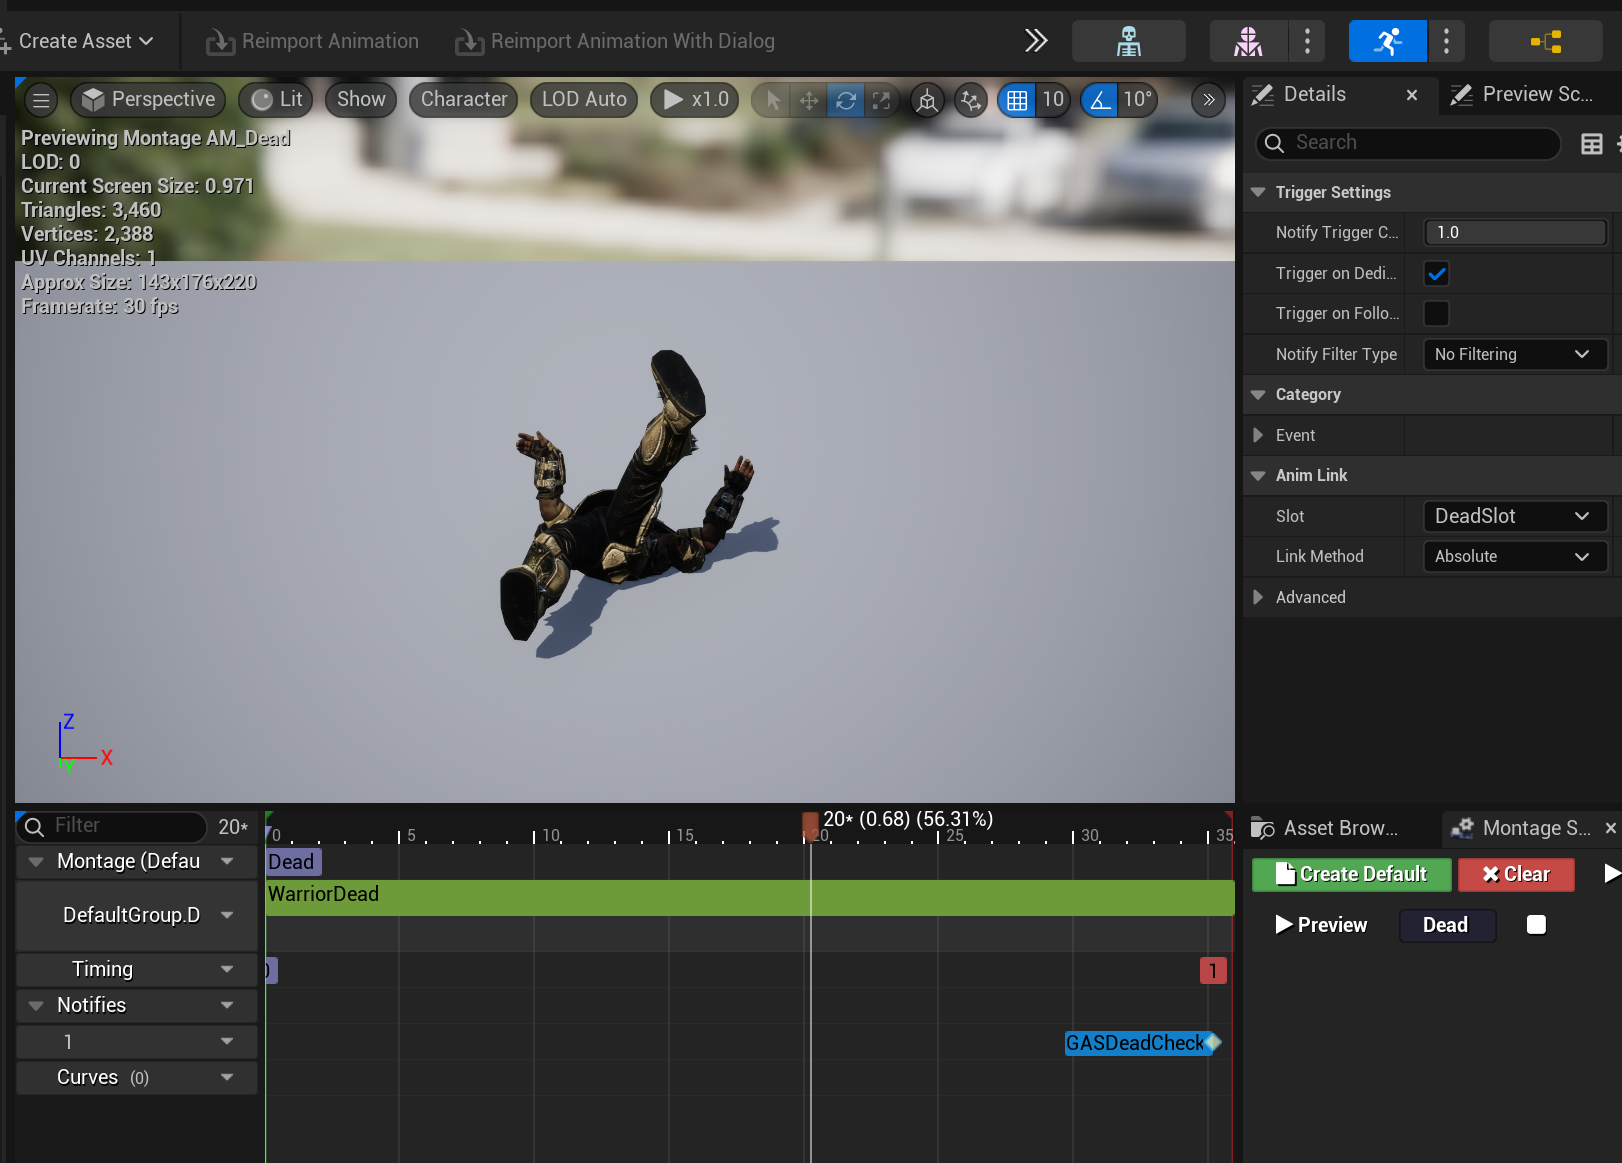Open the Character menu

(463, 100)
